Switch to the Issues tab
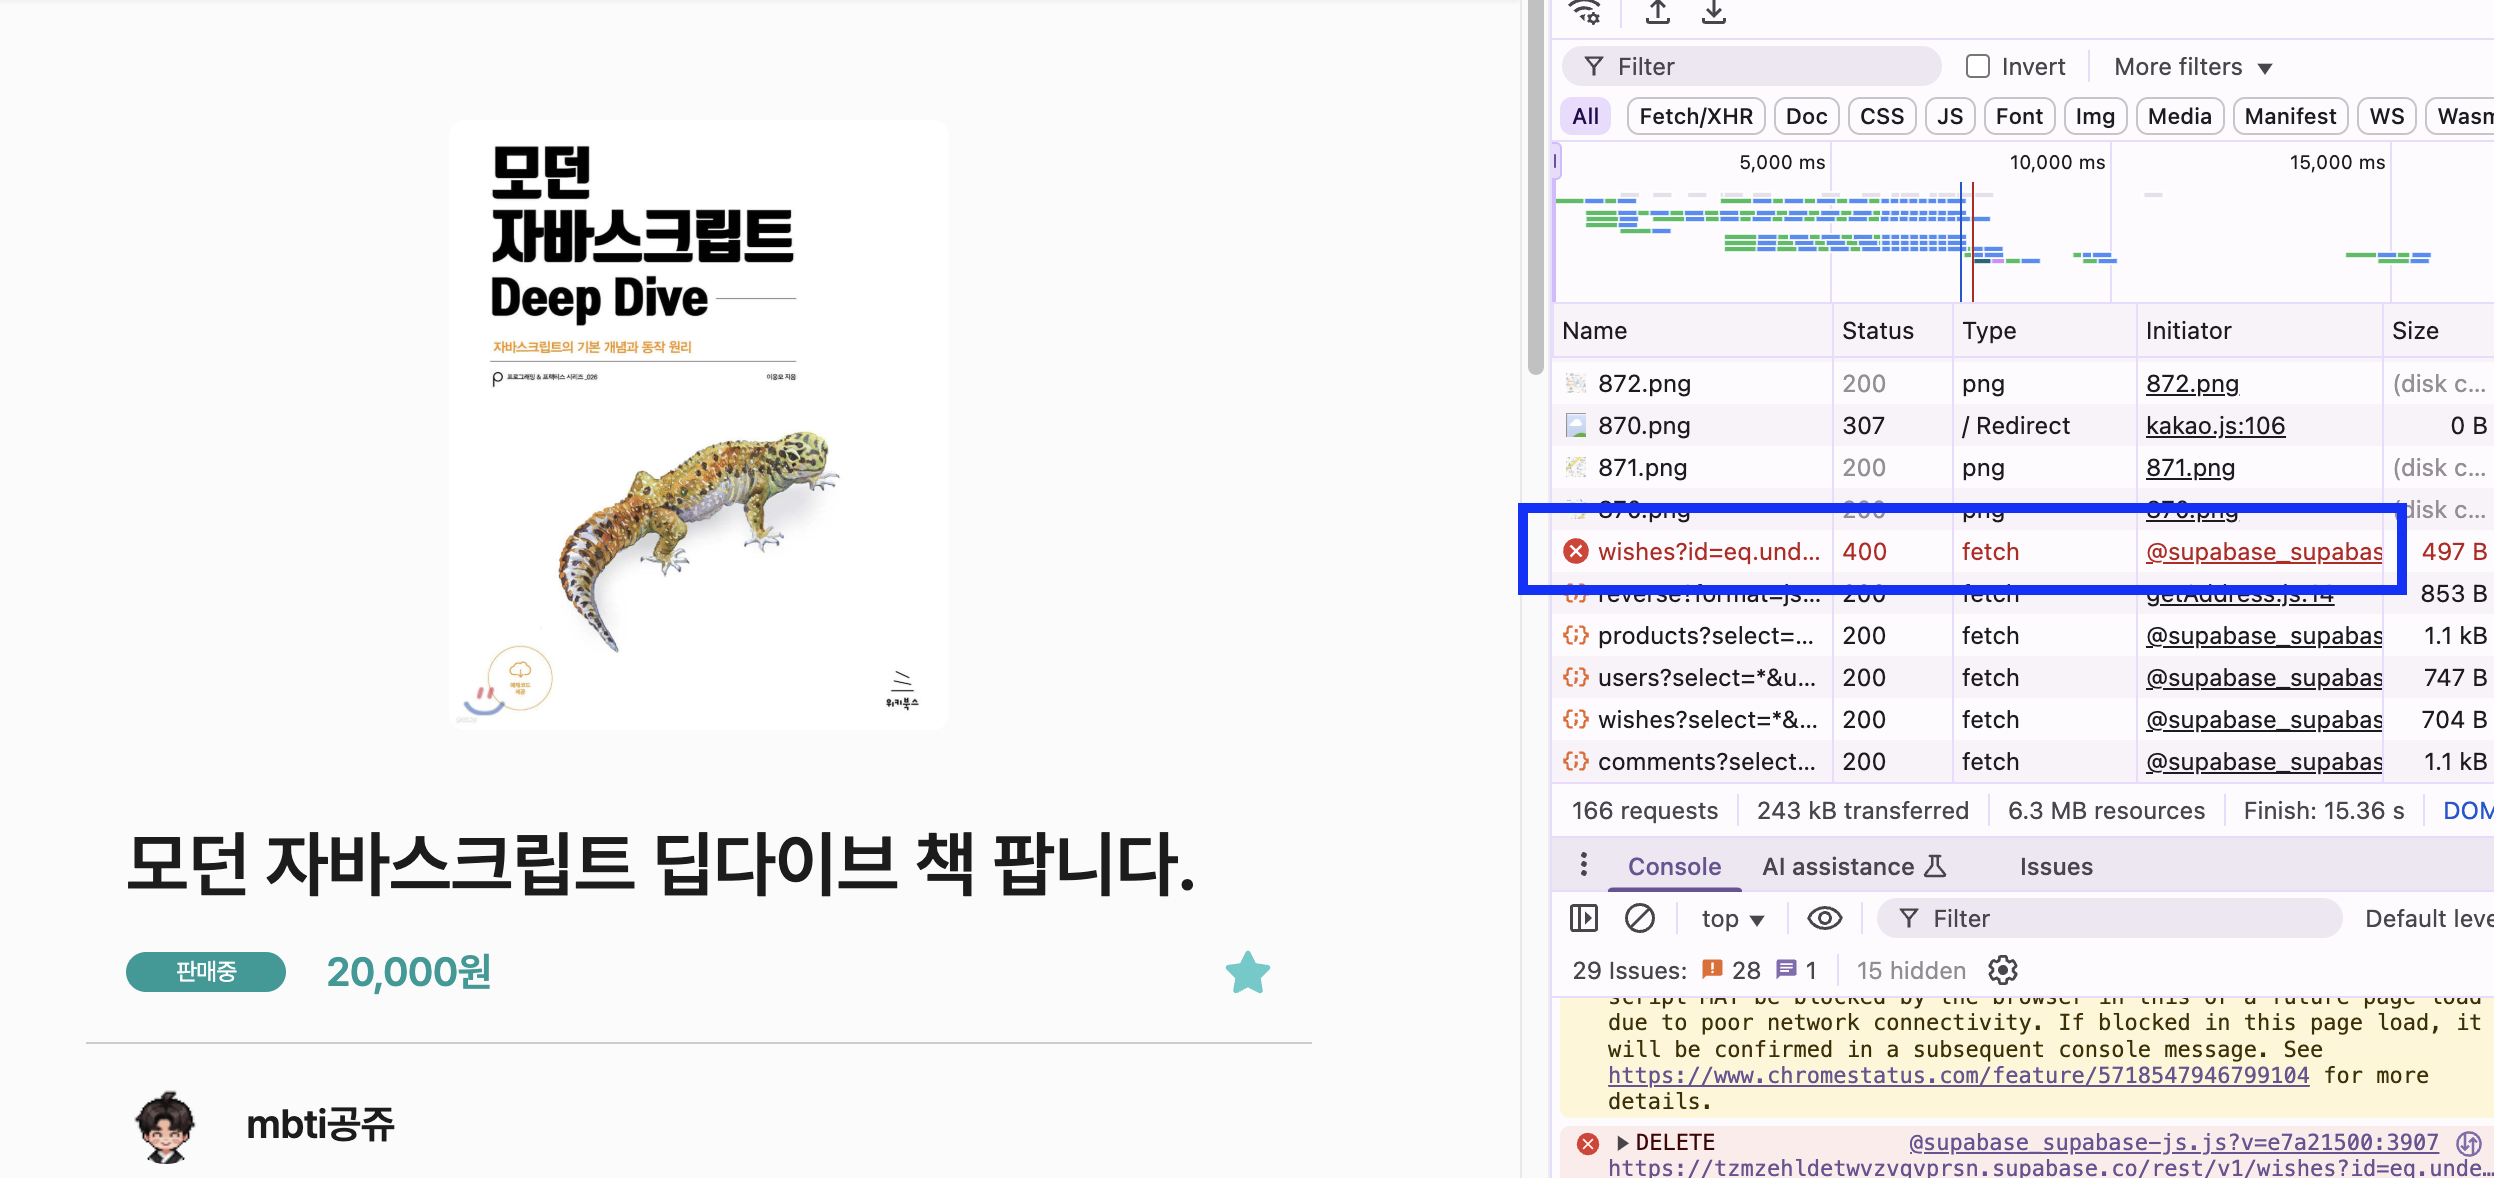The width and height of the screenshot is (2494, 1178). pyautogui.click(x=2055, y=867)
